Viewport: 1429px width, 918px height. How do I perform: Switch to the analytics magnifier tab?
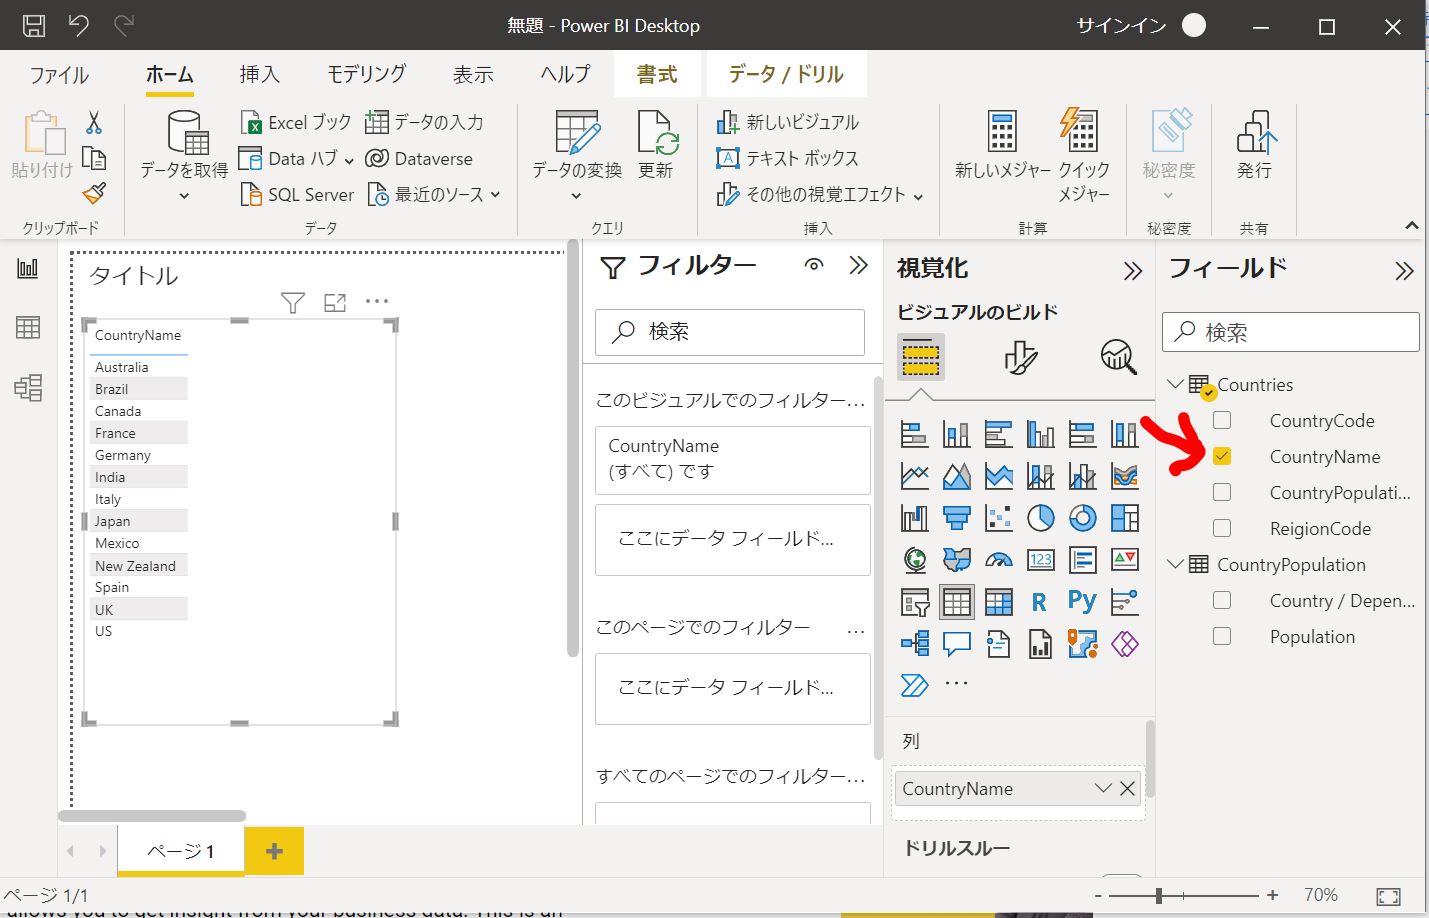(1118, 356)
